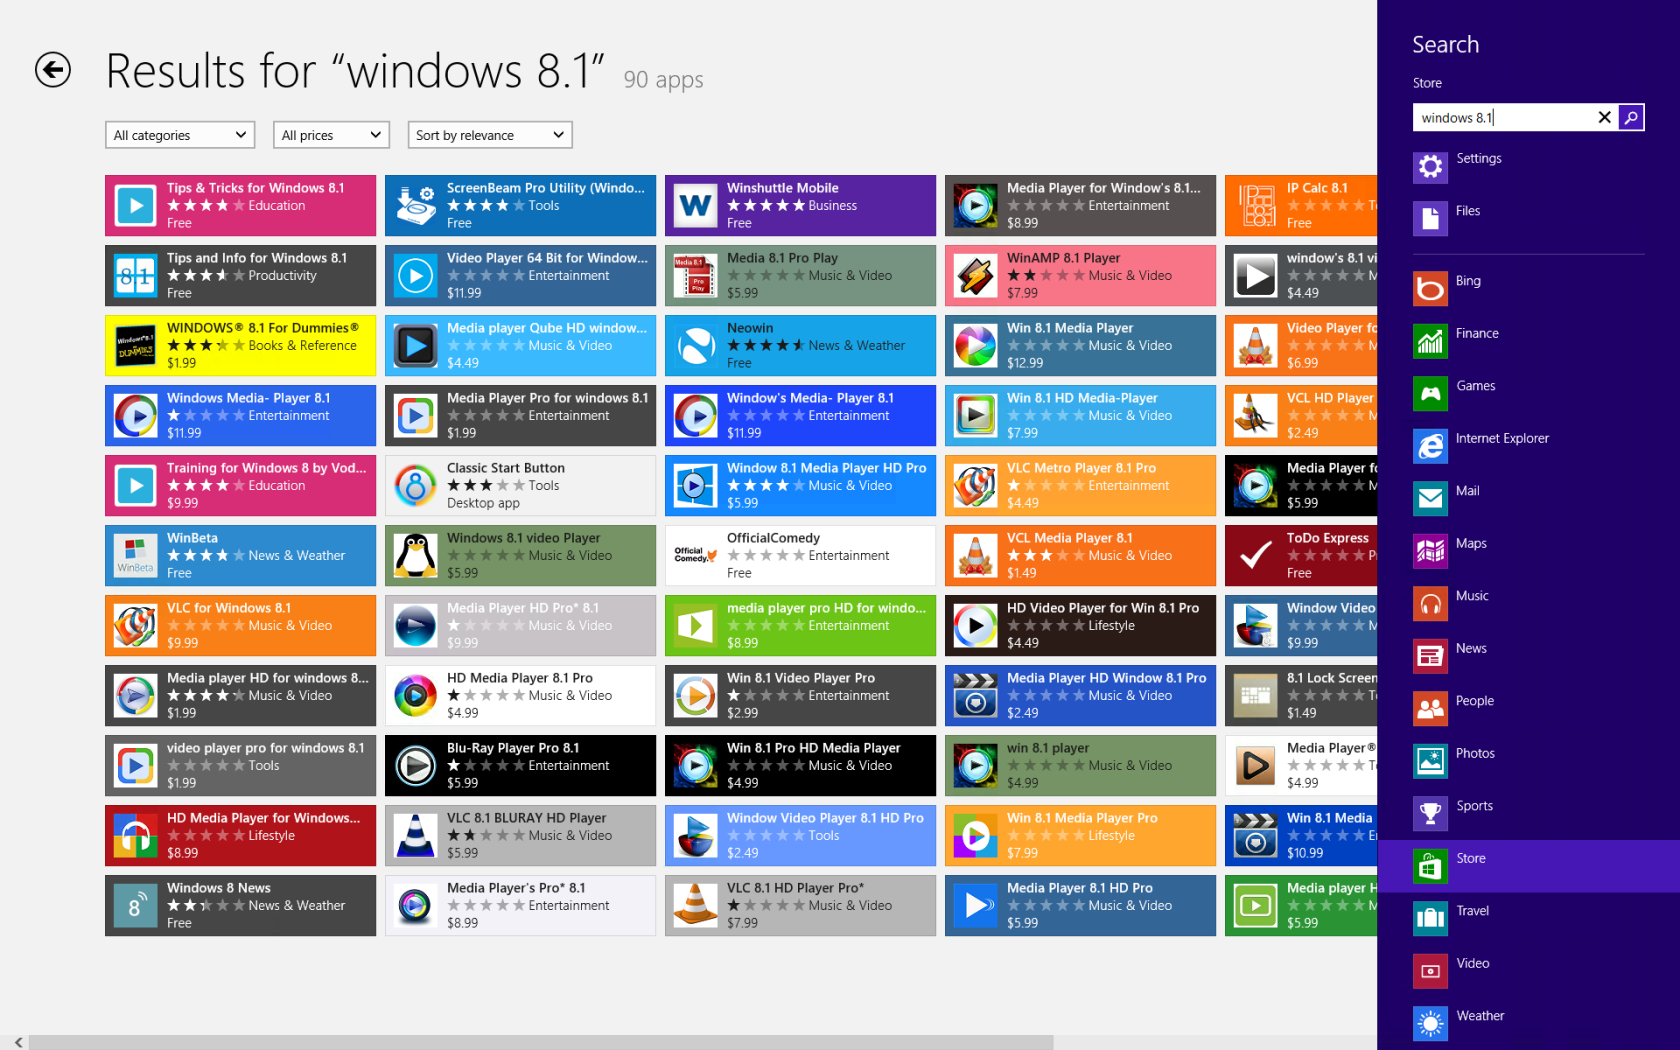The image size is (1680, 1050).
Task: Select Files search scope icon
Action: (1430, 218)
